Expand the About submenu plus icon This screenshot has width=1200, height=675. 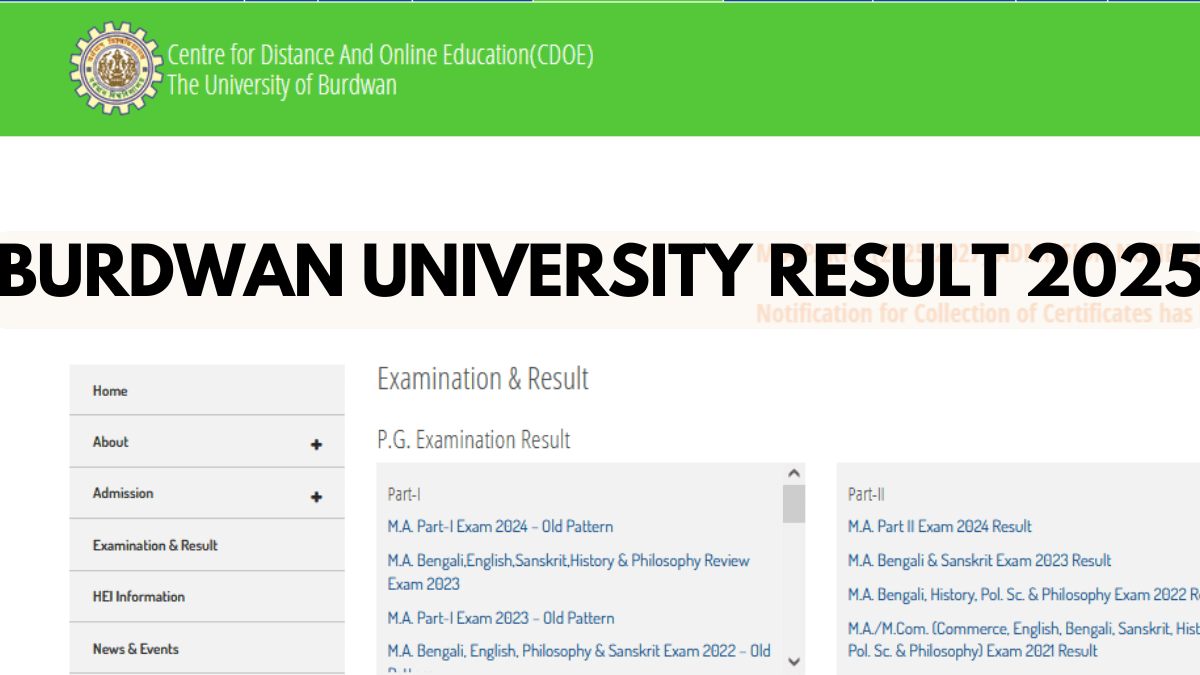tap(316, 445)
